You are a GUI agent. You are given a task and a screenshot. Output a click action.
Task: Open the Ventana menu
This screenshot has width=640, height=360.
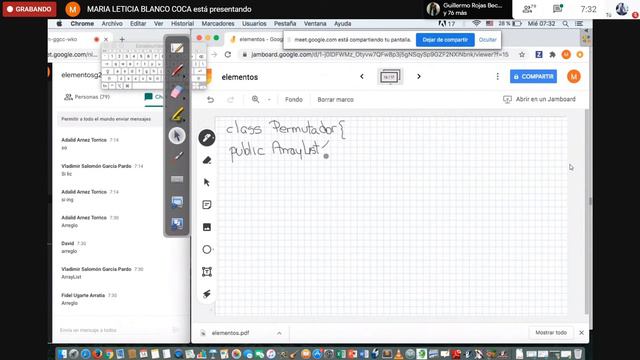(x=315, y=24)
